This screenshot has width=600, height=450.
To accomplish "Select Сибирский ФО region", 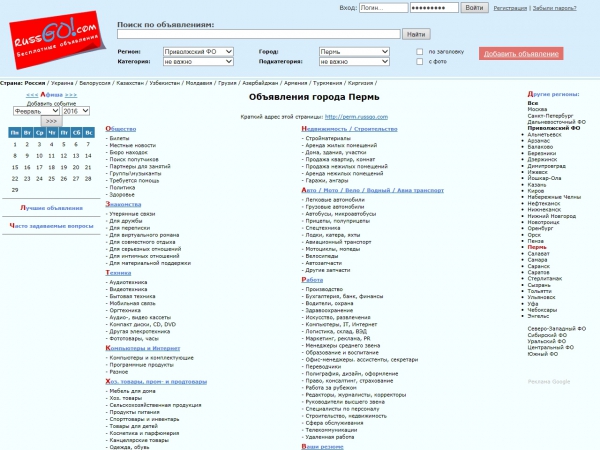I will pos(547,335).
